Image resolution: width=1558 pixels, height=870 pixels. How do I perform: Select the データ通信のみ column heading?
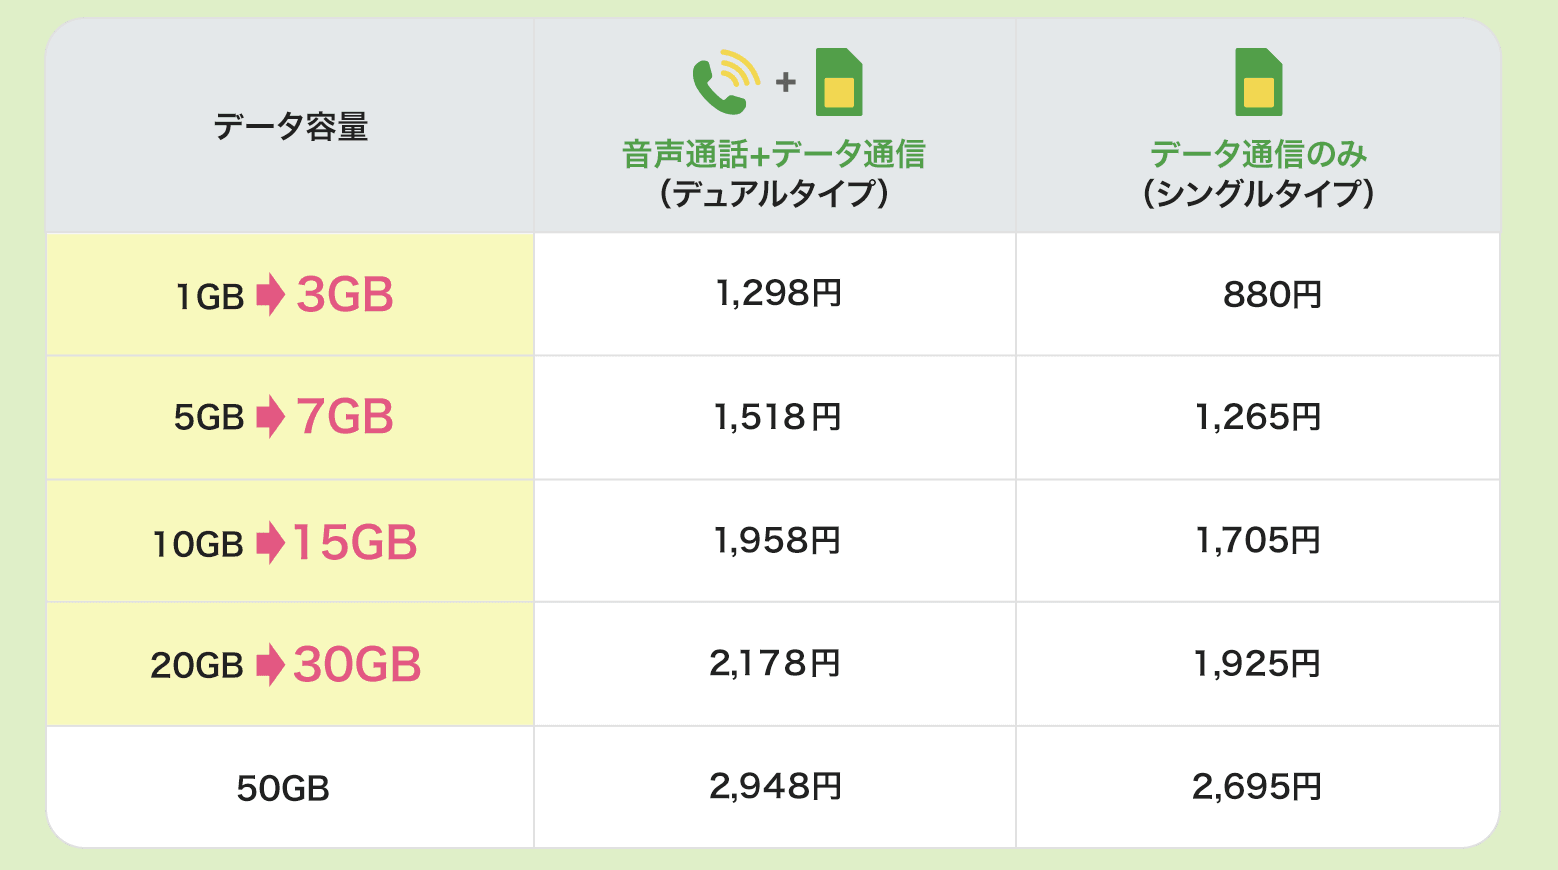(x=1258, y=155)
